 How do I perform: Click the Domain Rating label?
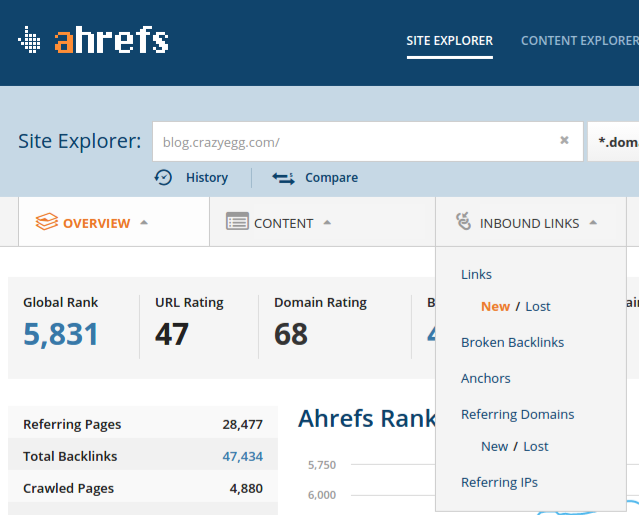click(320, 303)
